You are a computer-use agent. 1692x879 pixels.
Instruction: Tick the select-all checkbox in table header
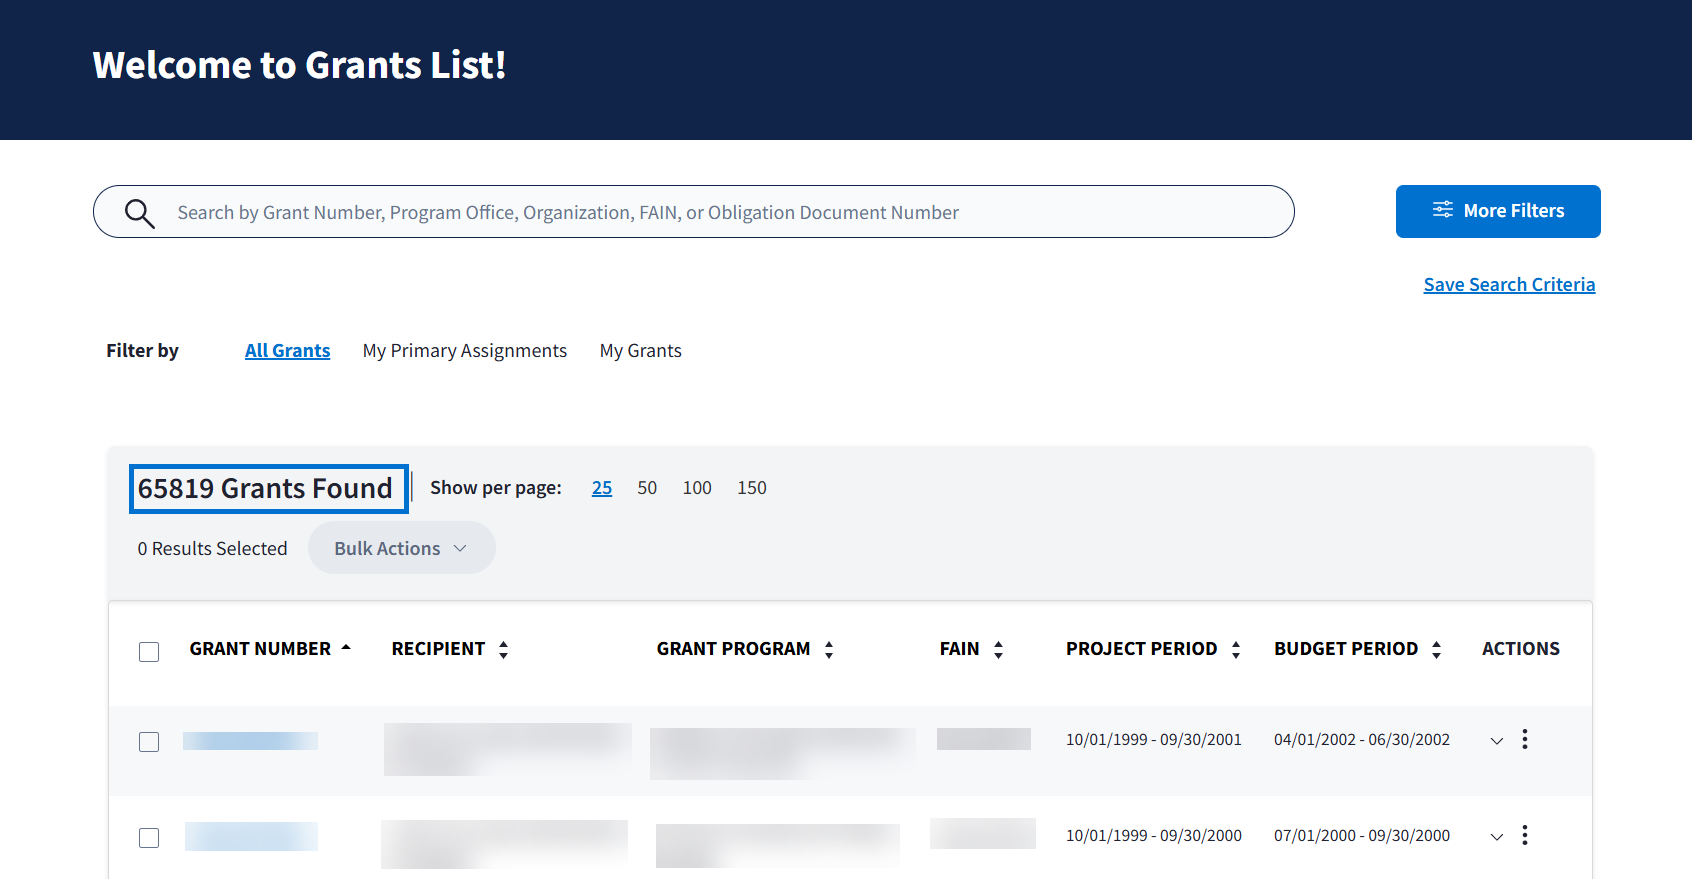point(149,652)
